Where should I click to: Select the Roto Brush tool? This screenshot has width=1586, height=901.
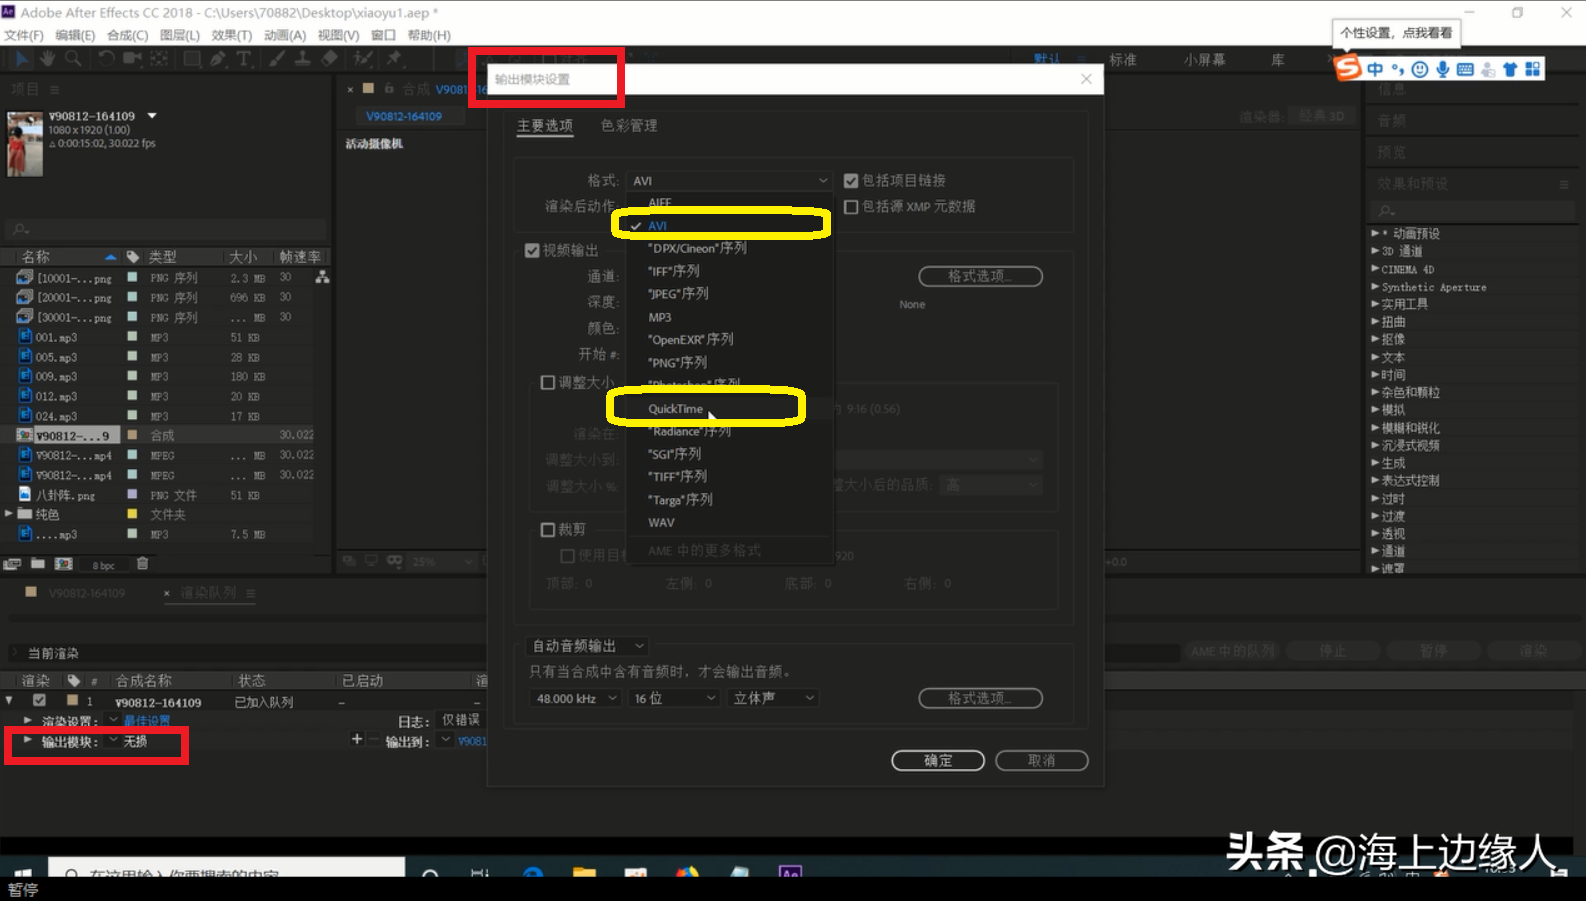pos(363,59)
